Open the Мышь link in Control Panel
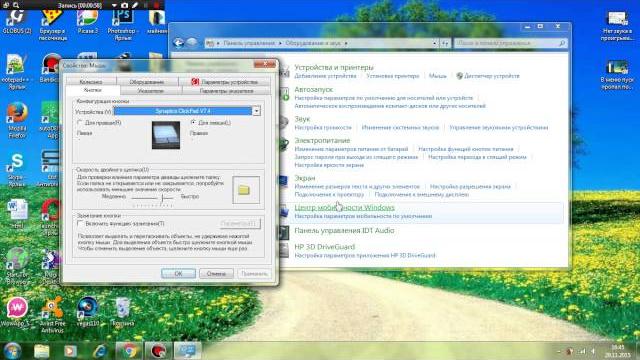 (x=438, y=76)
